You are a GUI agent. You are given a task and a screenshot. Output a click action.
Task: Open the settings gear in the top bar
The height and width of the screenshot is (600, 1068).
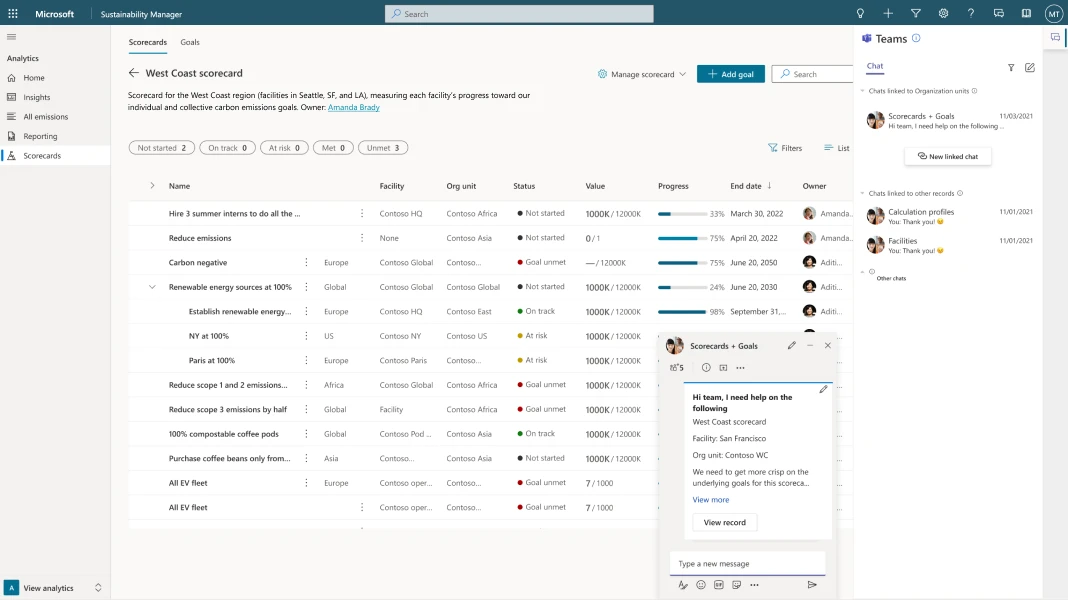(x=941, y=13)
